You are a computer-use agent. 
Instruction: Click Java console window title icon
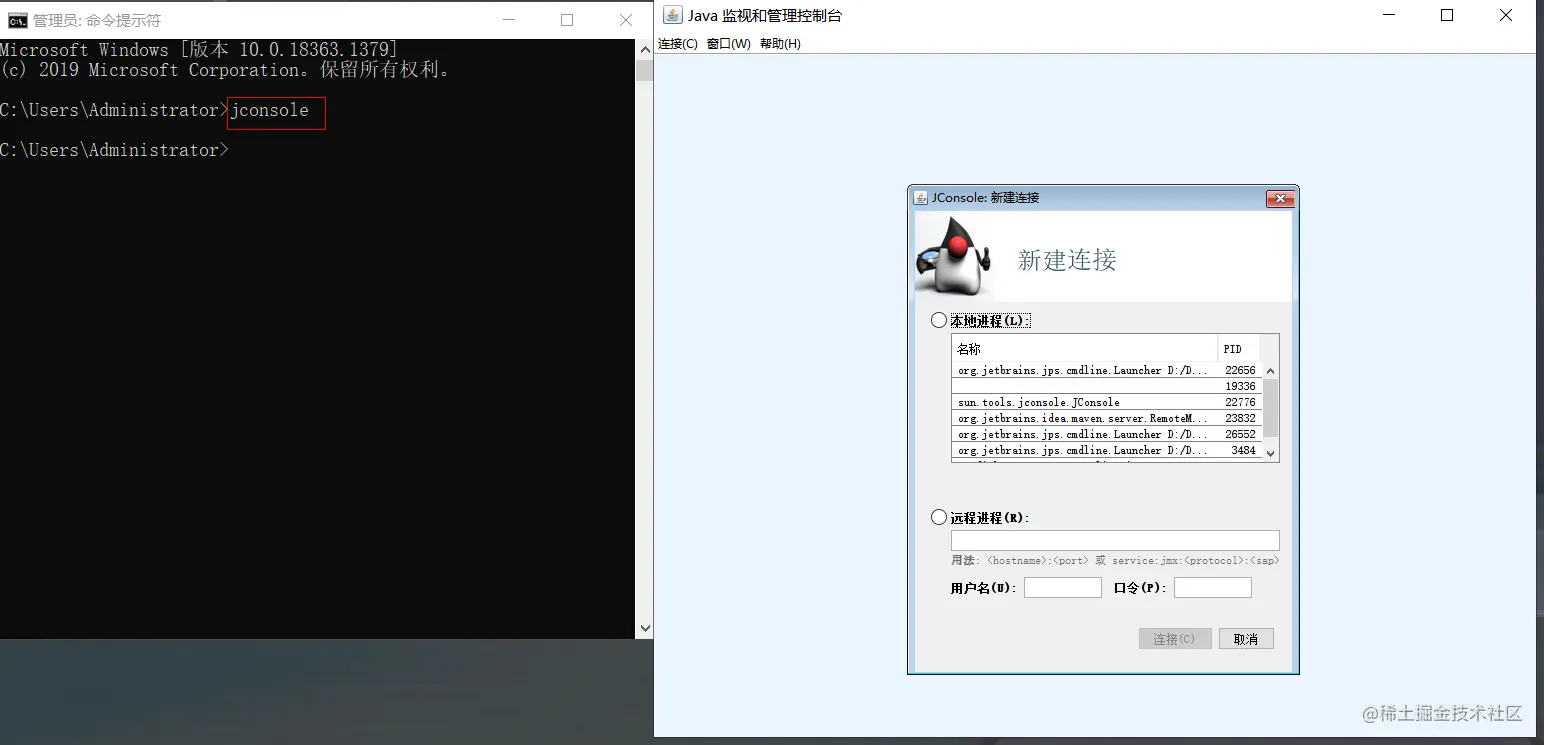point(673,15)
